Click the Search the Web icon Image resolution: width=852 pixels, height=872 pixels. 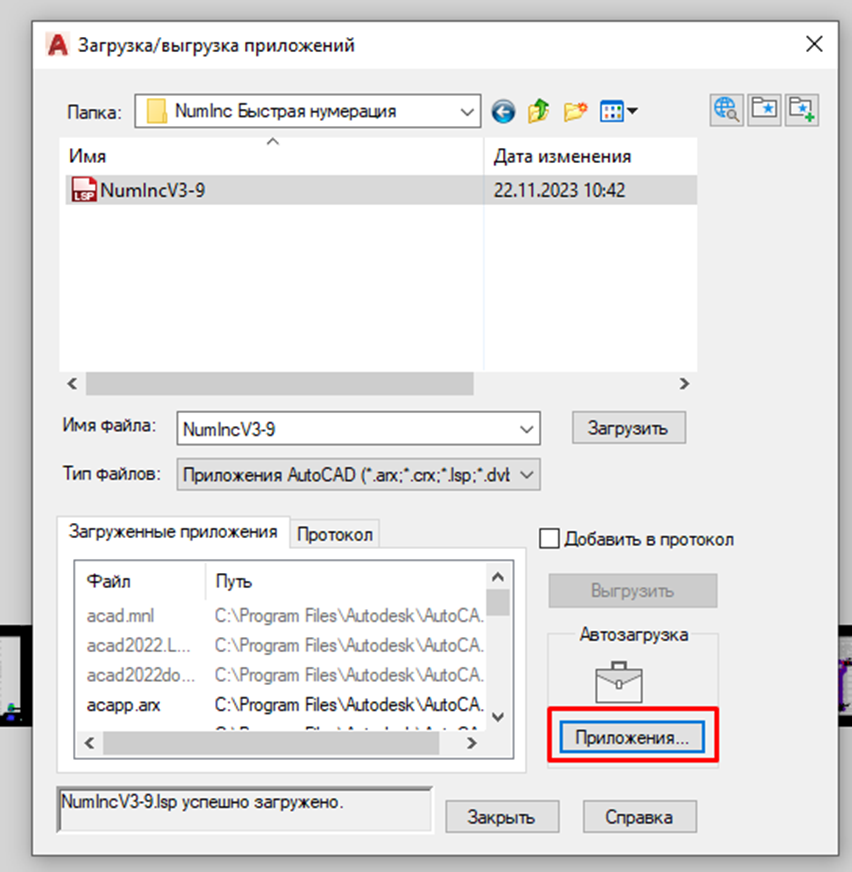(727, 111)
